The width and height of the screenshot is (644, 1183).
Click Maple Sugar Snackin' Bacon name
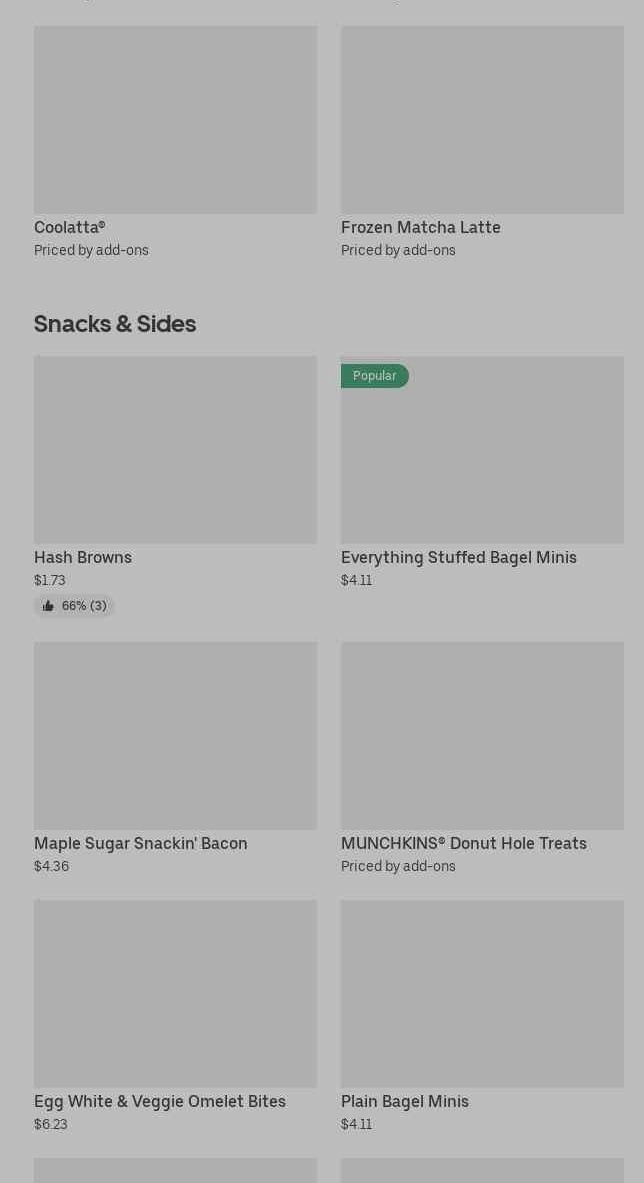pyautogui.click(x=140, y=843)
